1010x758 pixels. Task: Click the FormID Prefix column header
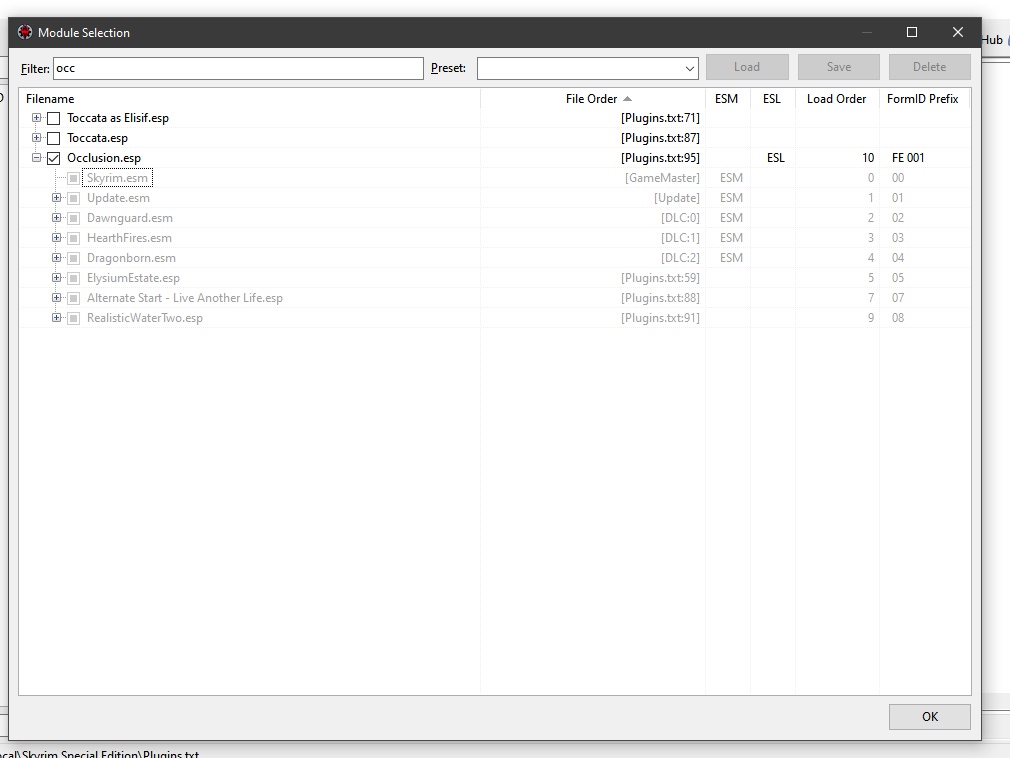pyautogui.click(x=922, y=99)
